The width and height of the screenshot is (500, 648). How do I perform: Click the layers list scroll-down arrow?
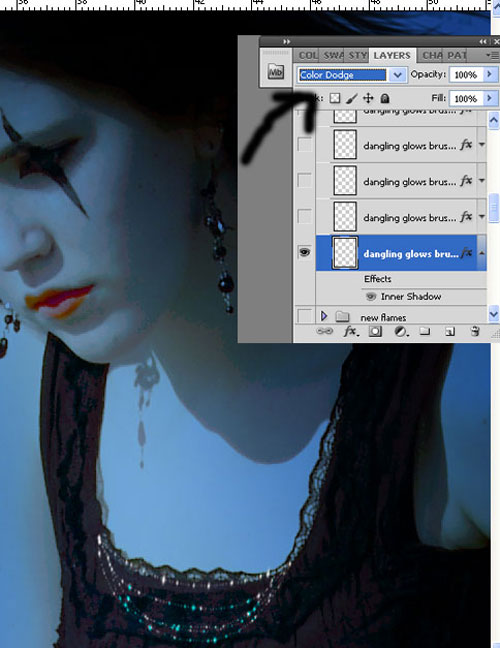click(493, 314)
